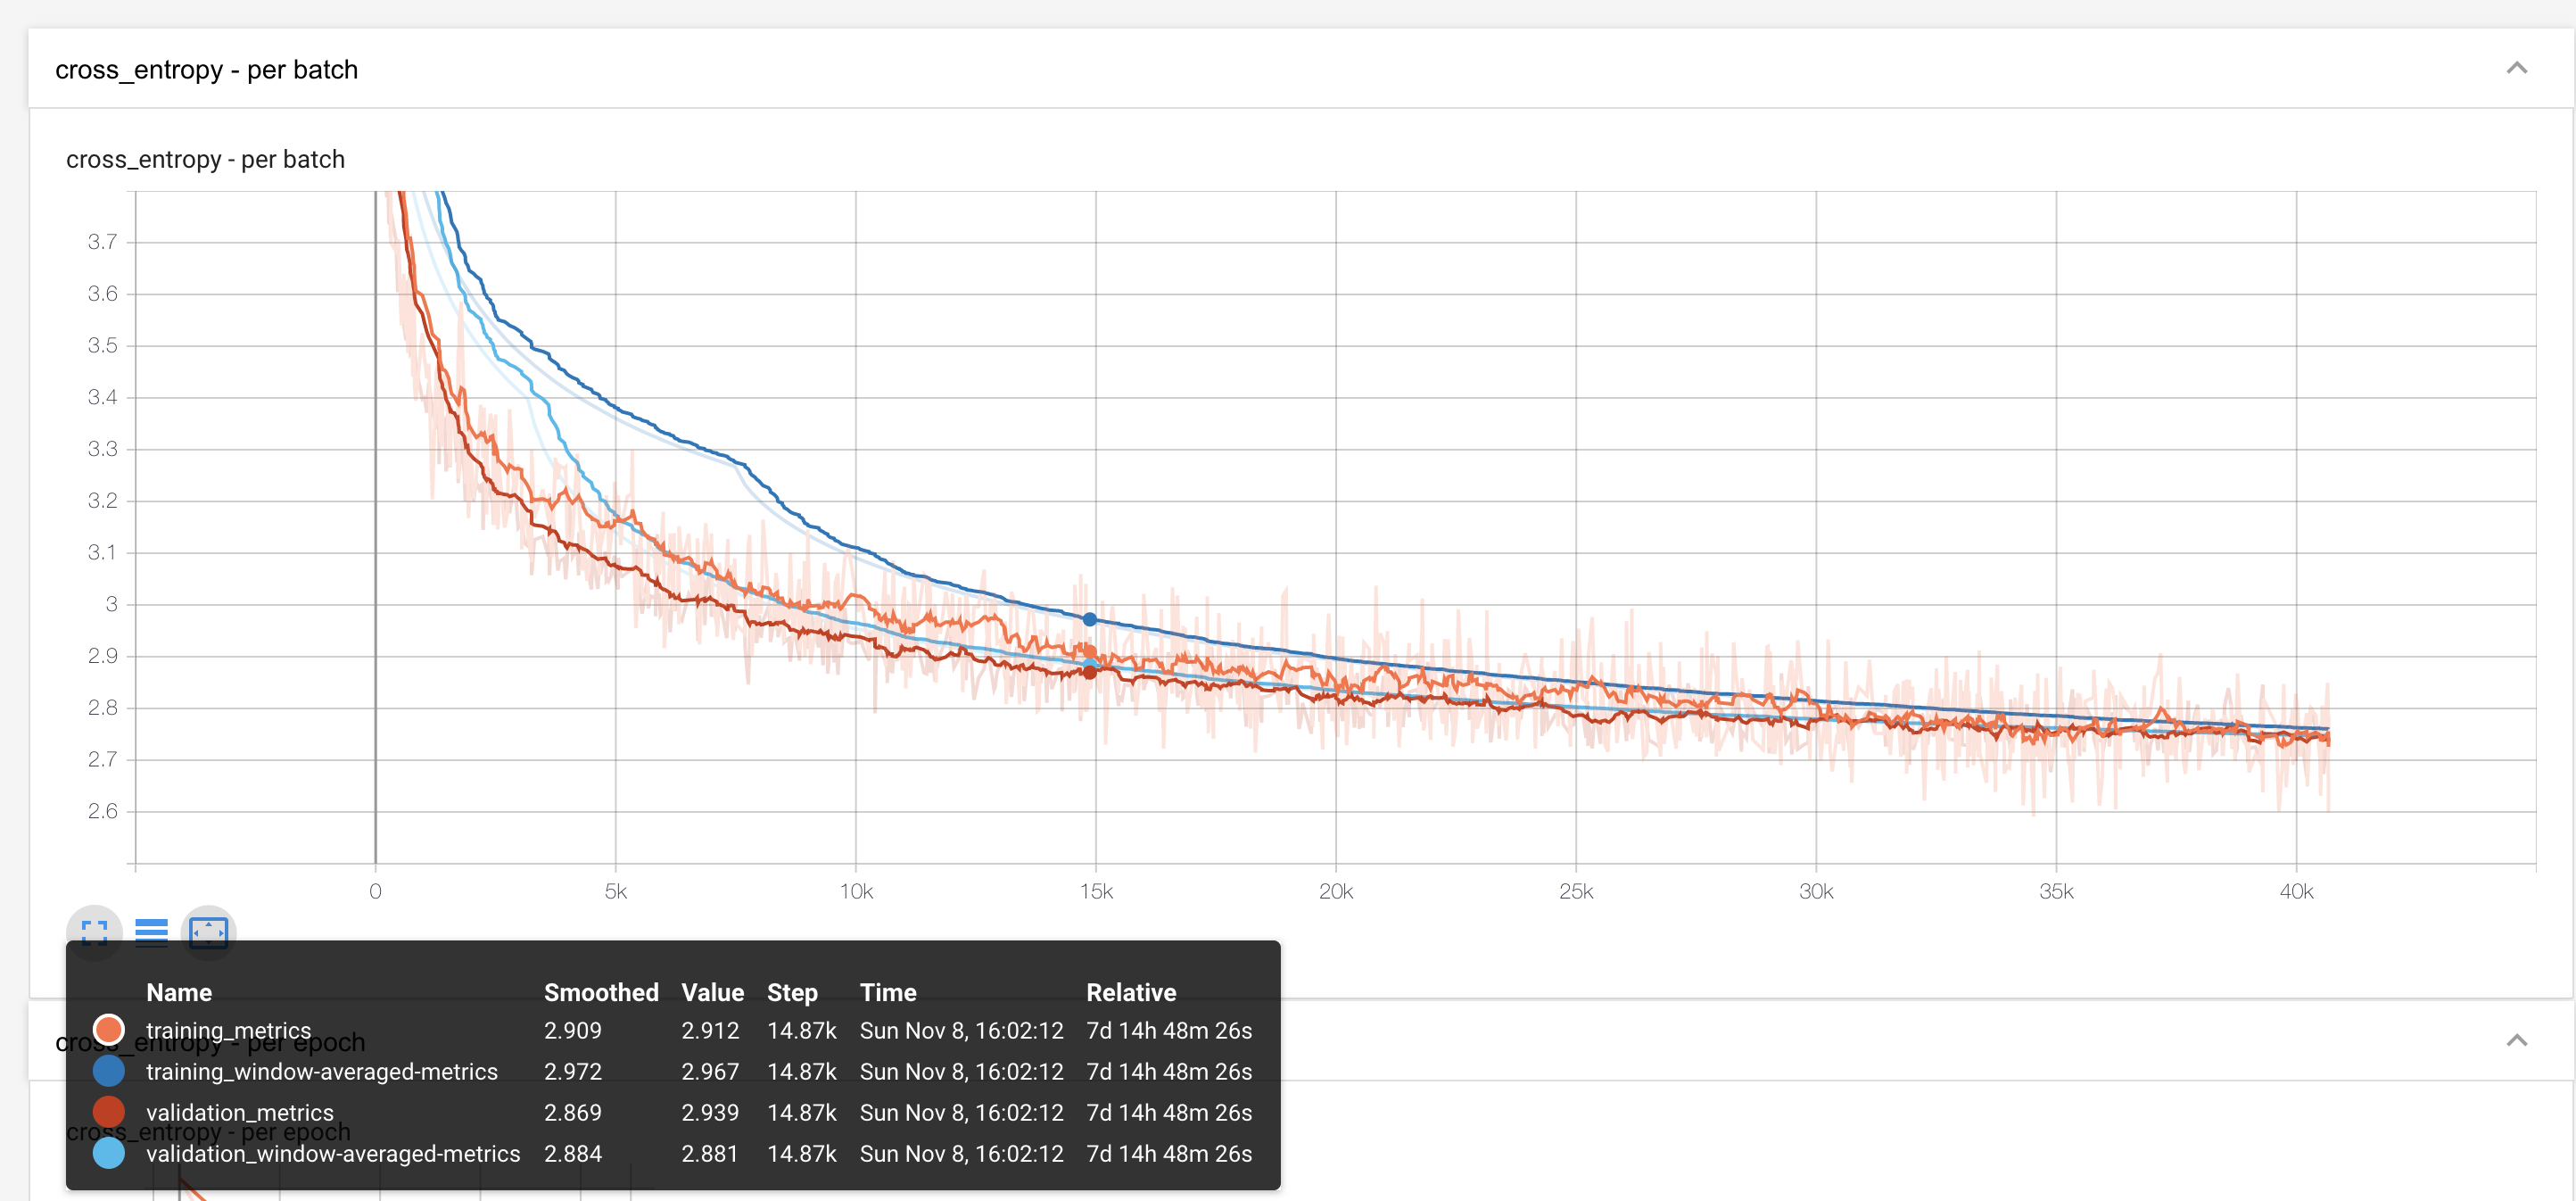The height and width of the screenshot is (1201, 2576).
Task: Collapse the cross_entropy per batch section chevron
Action: [2516, 68]
